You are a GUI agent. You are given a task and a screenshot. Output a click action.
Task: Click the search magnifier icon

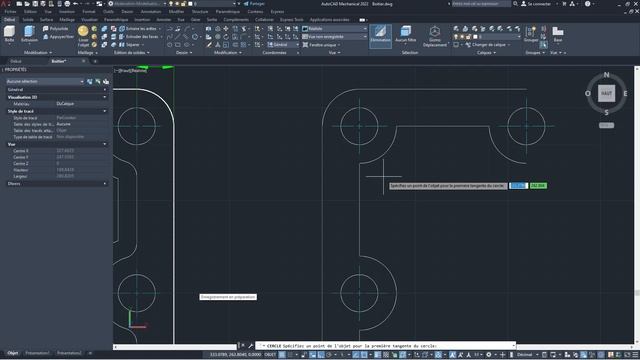[515, 4]
